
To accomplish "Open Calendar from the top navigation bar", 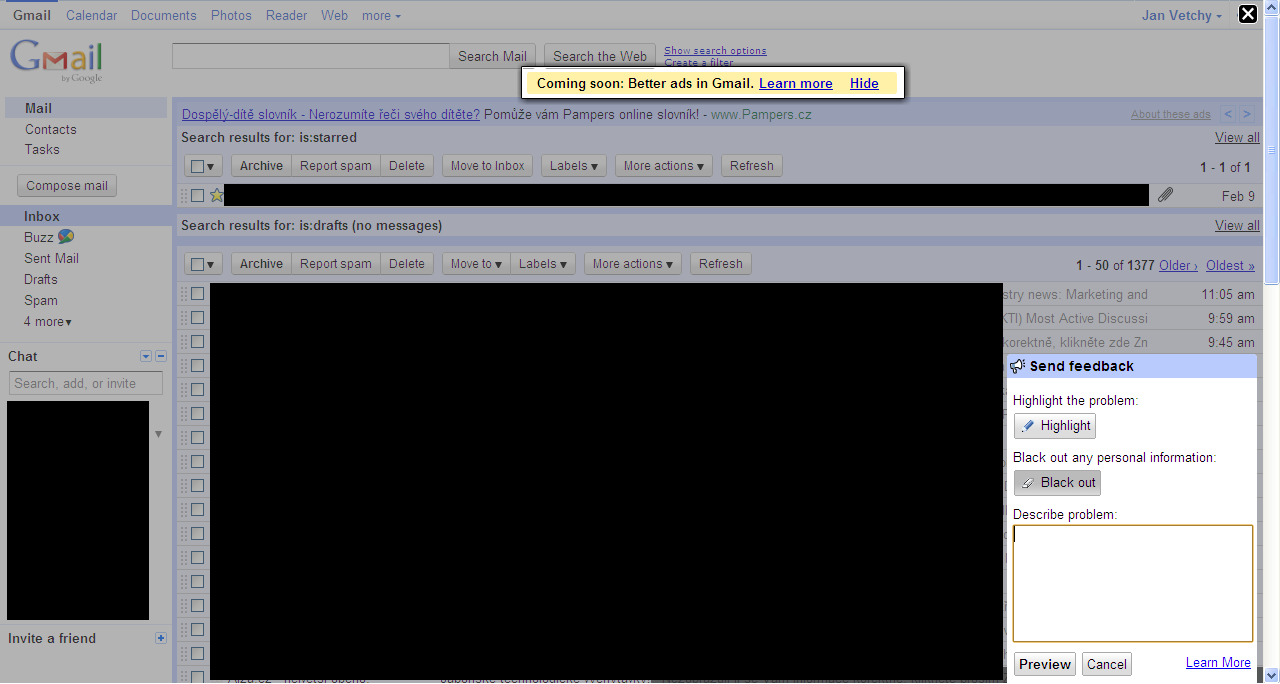I will [x=91, y=15].
